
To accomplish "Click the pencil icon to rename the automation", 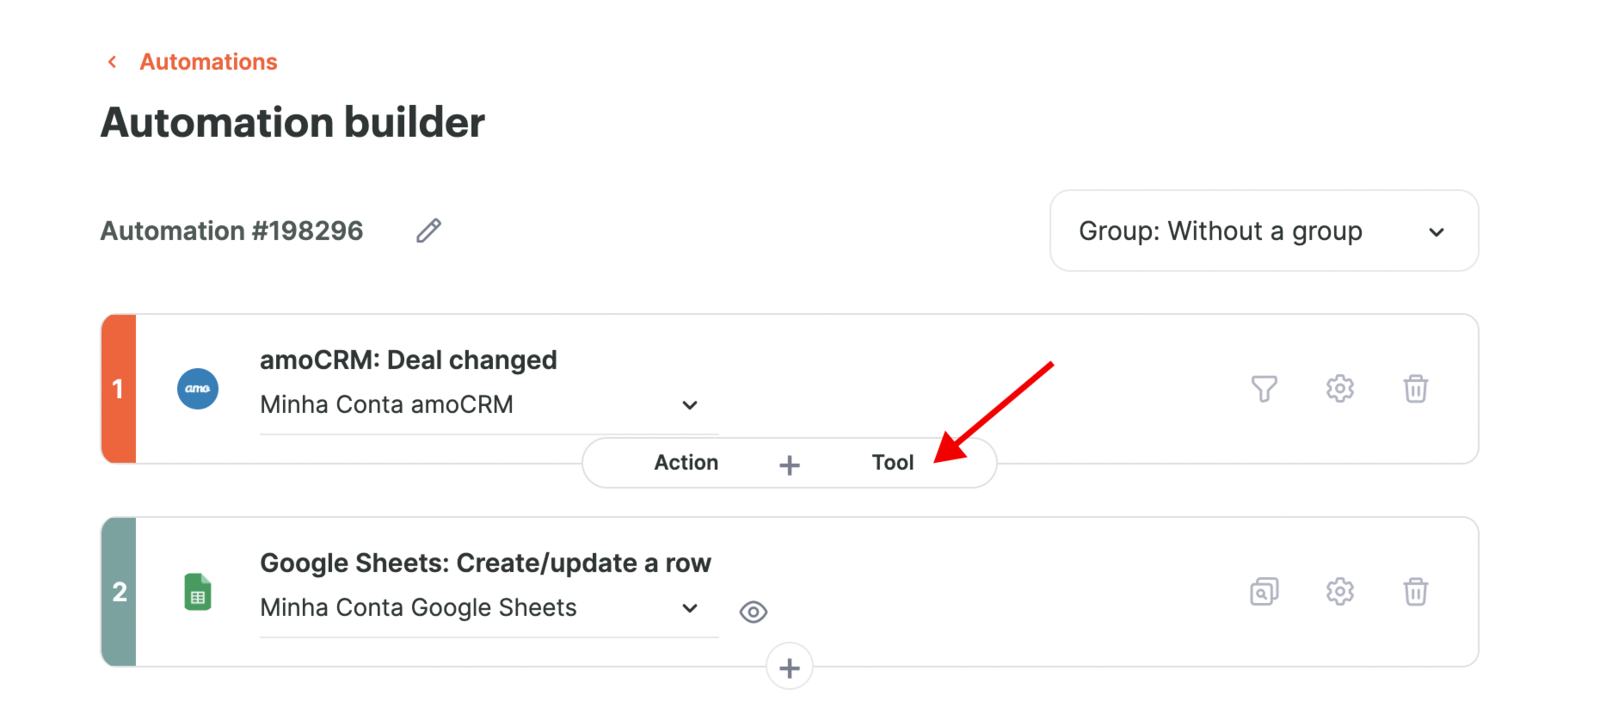I will pyautogui.click(x=428, y=231).
